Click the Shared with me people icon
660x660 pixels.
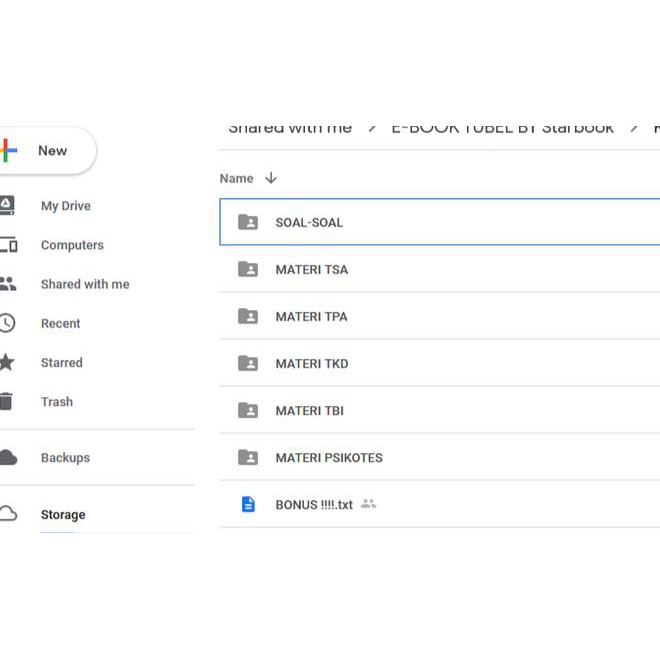(7, 284)
